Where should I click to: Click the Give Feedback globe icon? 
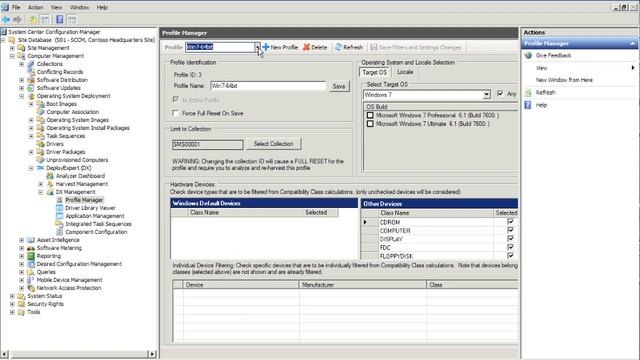pyautogui.click(x=528, y=56)
